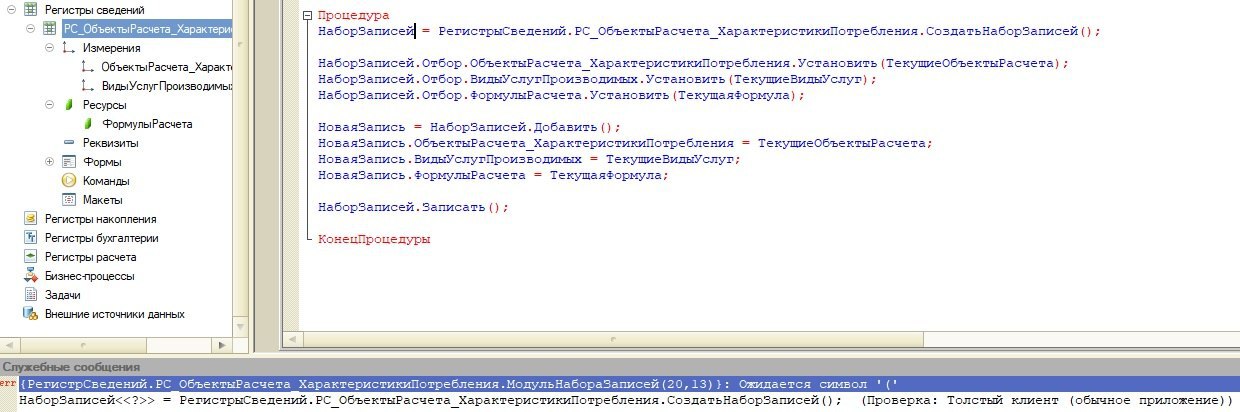Click the НоваяЗапись.ВидыУслугПроизводимых assignment line
This screenshot has height=412, width=1240.
(x=529, y=159)
